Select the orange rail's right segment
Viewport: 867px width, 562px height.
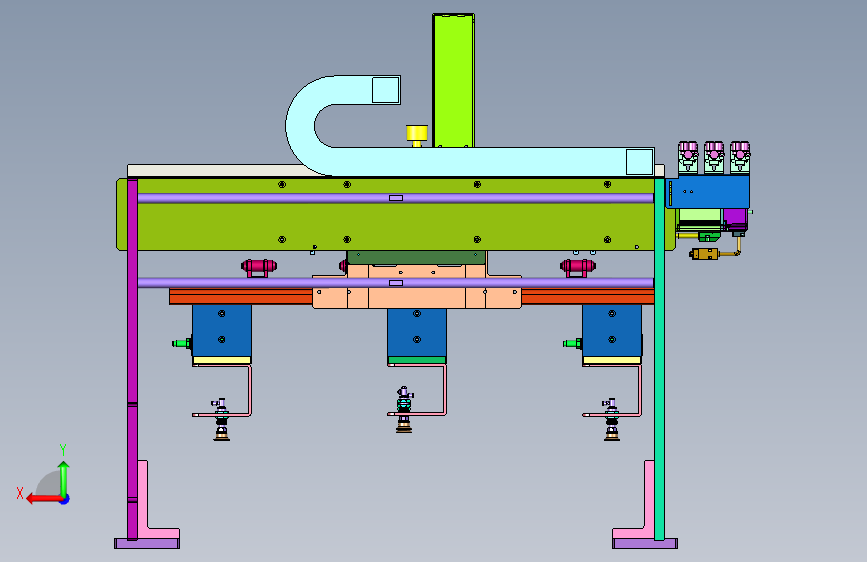pos(588,296)
